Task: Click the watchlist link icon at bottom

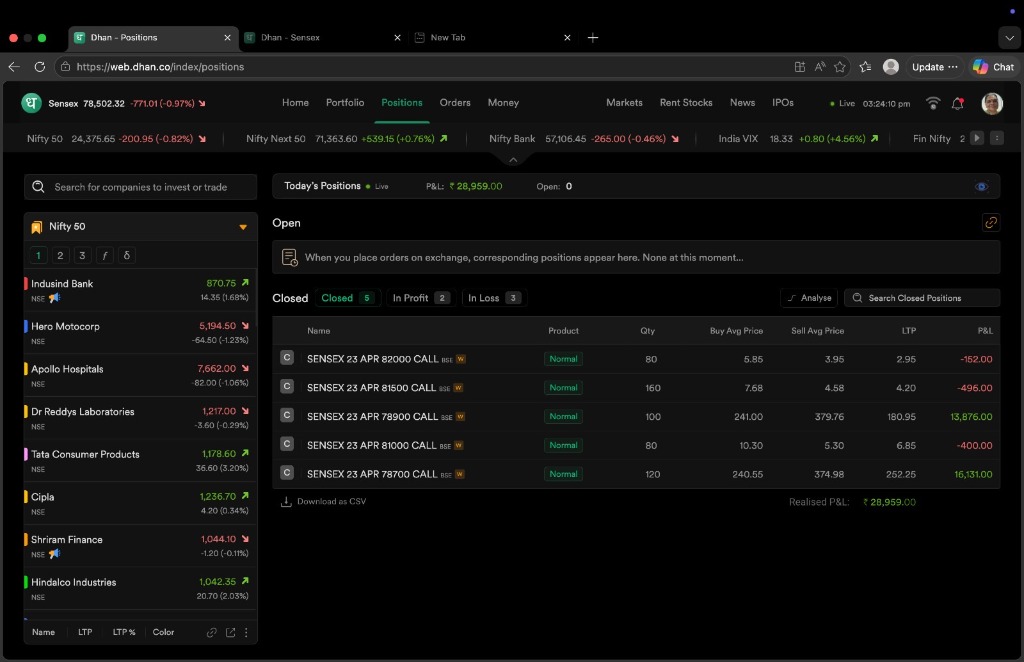Action: (x=212, y=633)
